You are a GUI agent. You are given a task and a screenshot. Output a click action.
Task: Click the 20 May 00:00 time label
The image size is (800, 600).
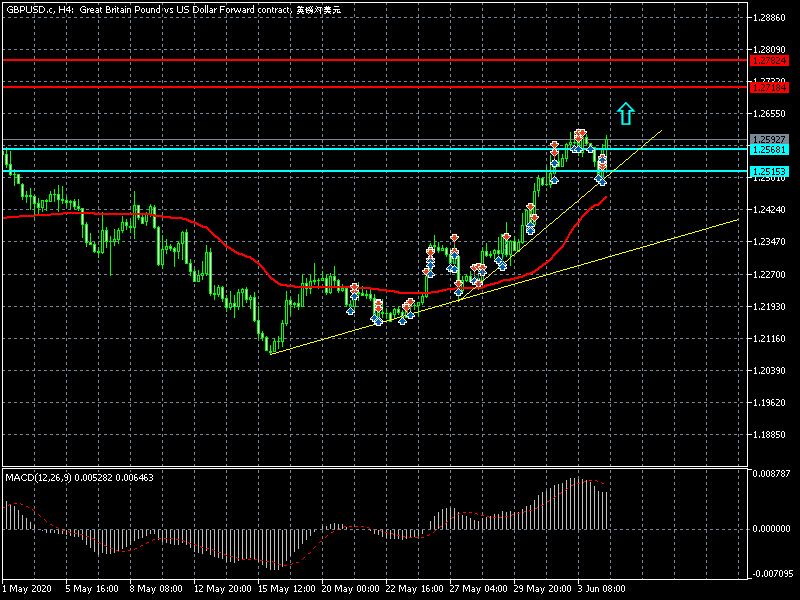point(351,589)
